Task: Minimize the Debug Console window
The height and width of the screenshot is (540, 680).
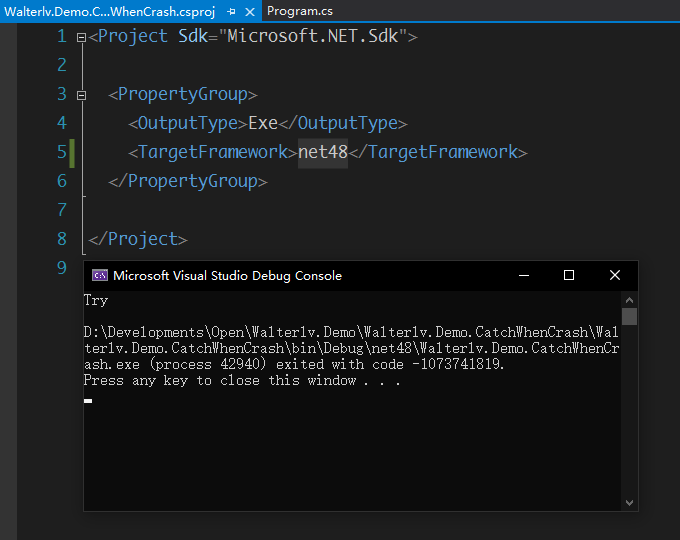Action: click(524, 275)
